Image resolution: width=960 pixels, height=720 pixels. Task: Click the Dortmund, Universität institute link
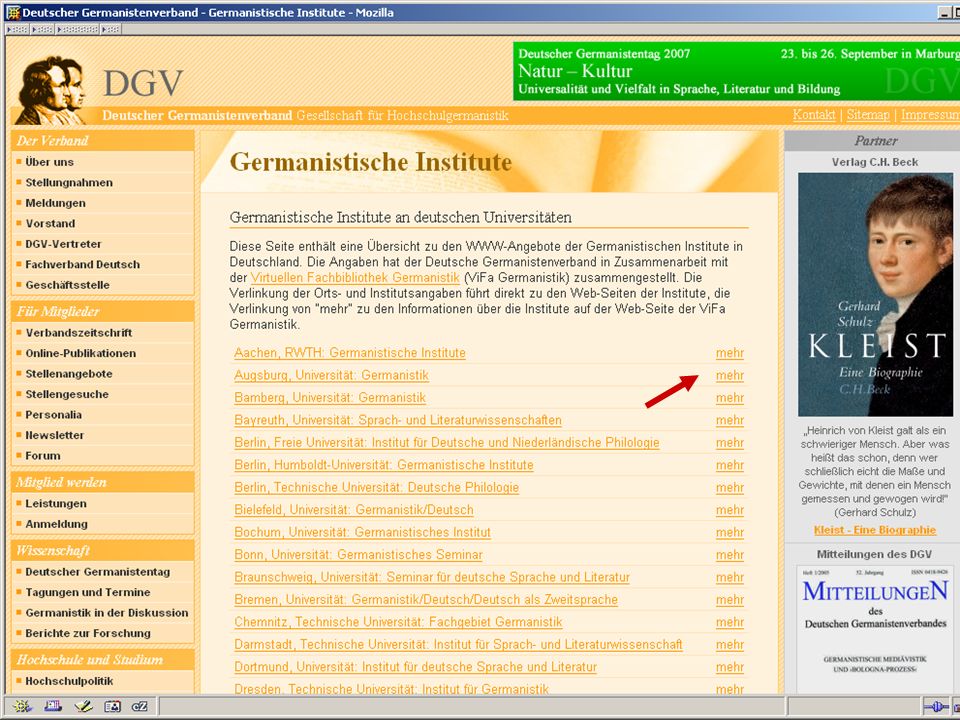415,667
